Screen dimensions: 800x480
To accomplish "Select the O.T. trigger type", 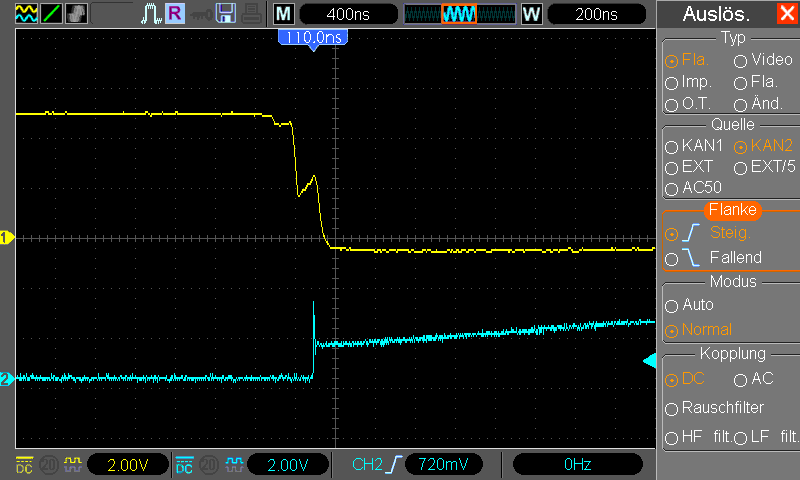I will pos(688,104).
